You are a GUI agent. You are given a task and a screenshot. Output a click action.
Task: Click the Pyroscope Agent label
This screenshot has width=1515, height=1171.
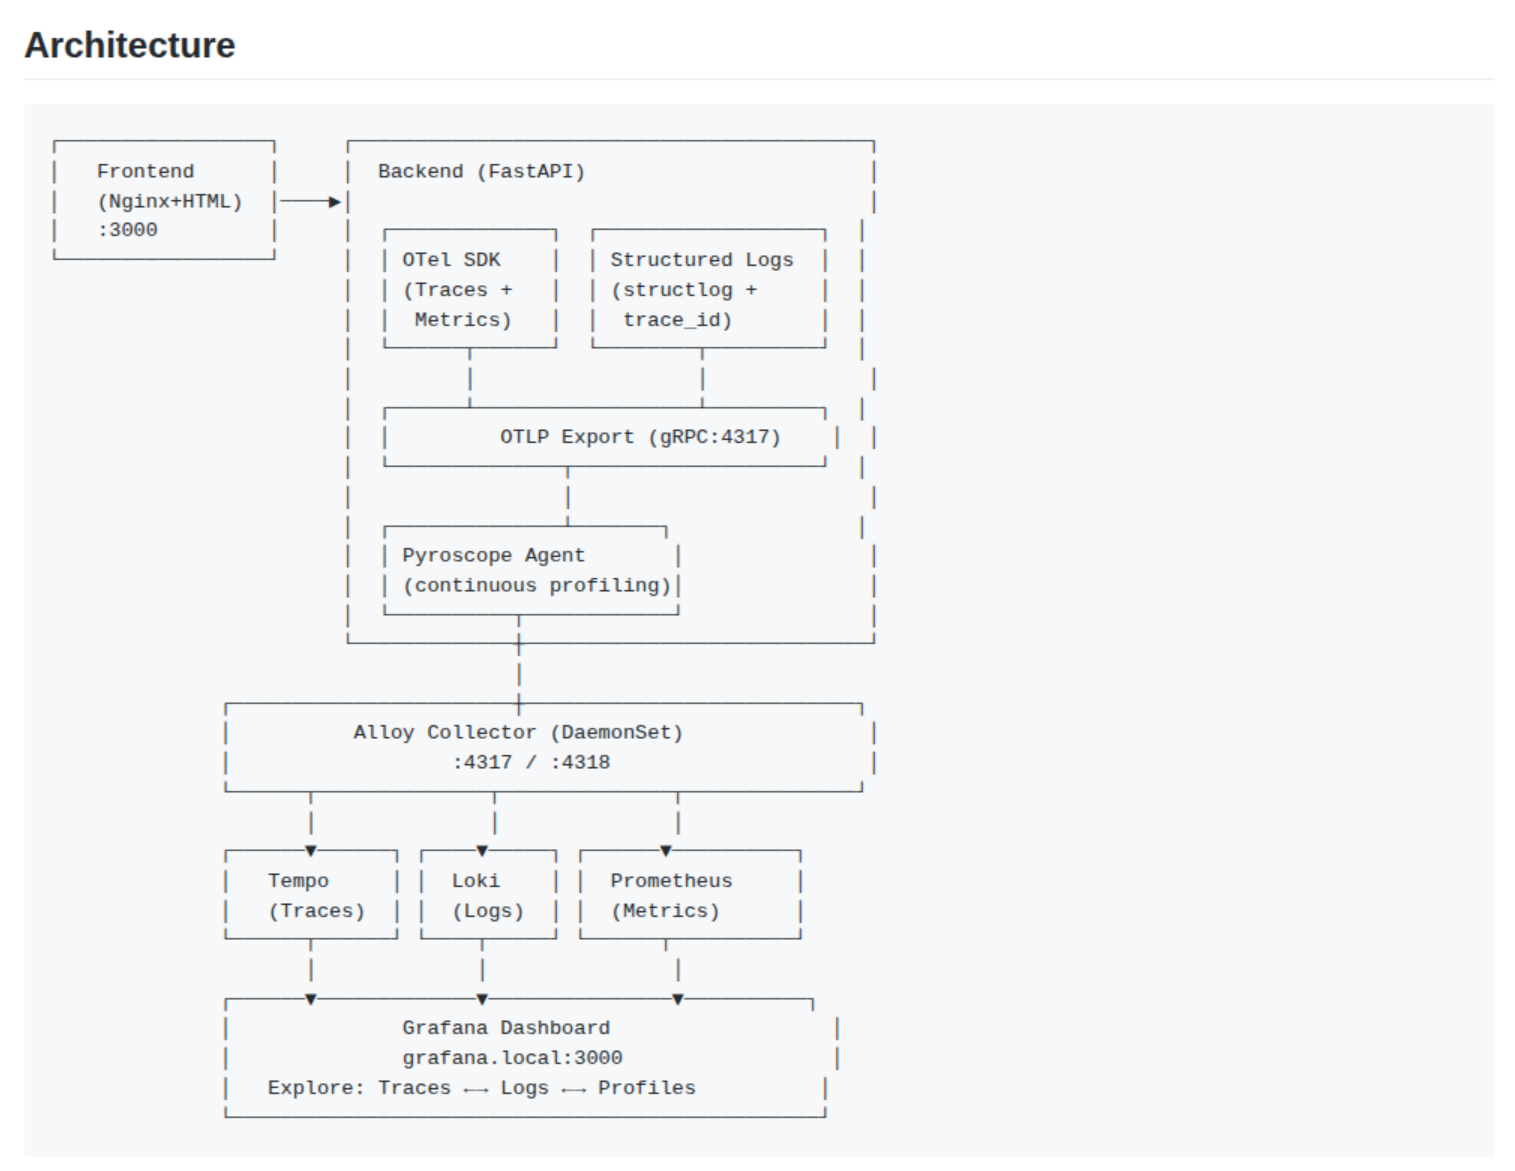493,555
